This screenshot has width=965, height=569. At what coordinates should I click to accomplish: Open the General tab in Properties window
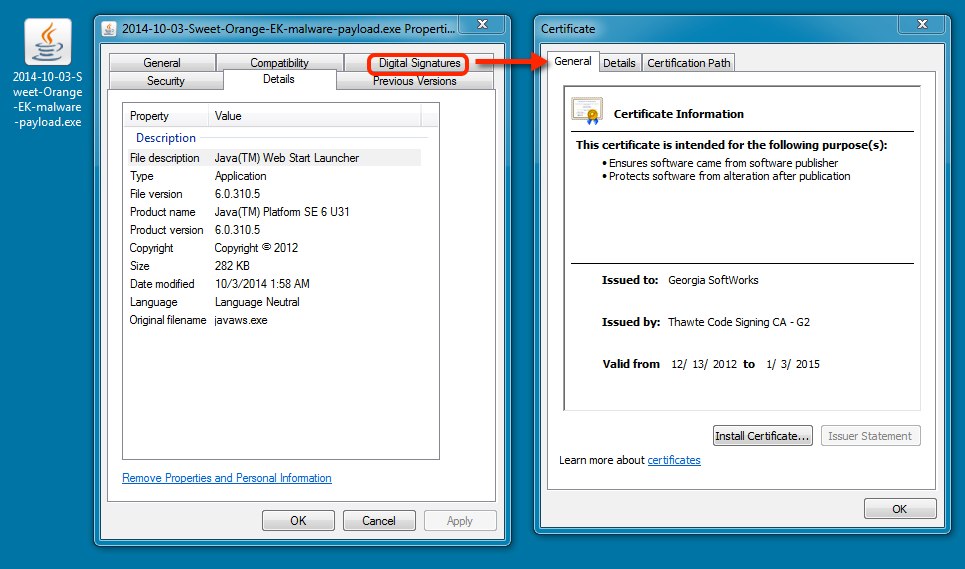[162, 63]
